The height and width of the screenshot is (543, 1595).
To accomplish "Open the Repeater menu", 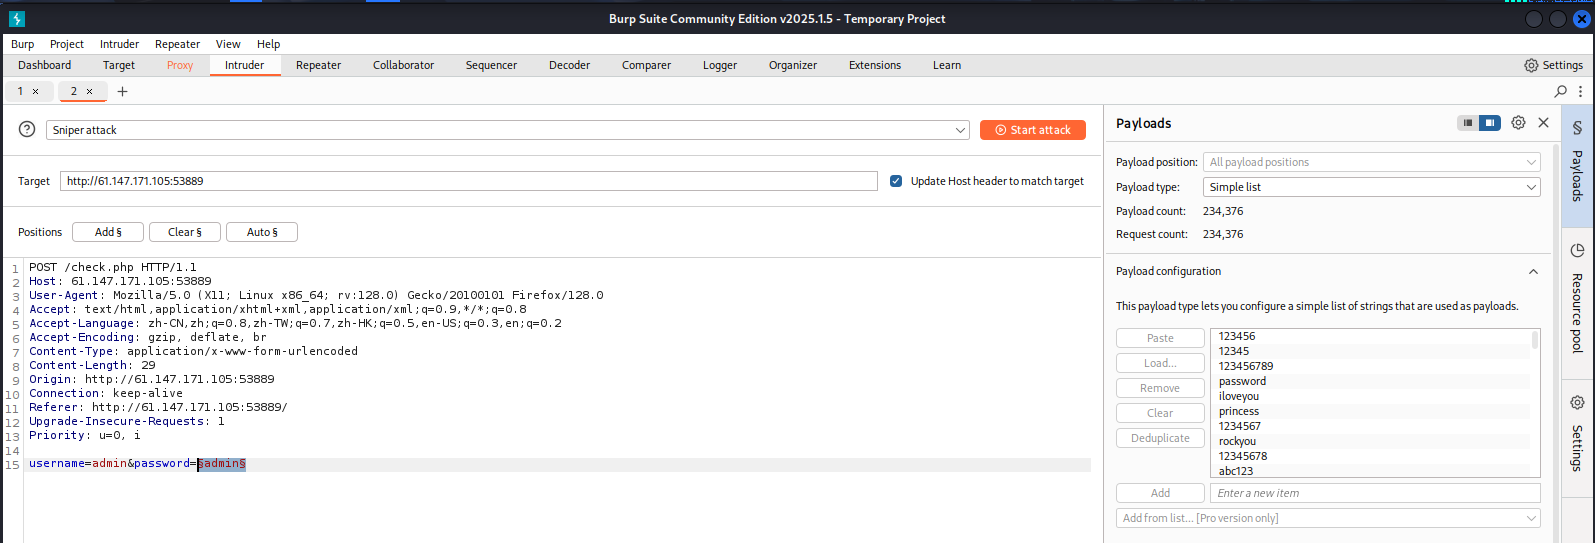I will click(177, 44).
